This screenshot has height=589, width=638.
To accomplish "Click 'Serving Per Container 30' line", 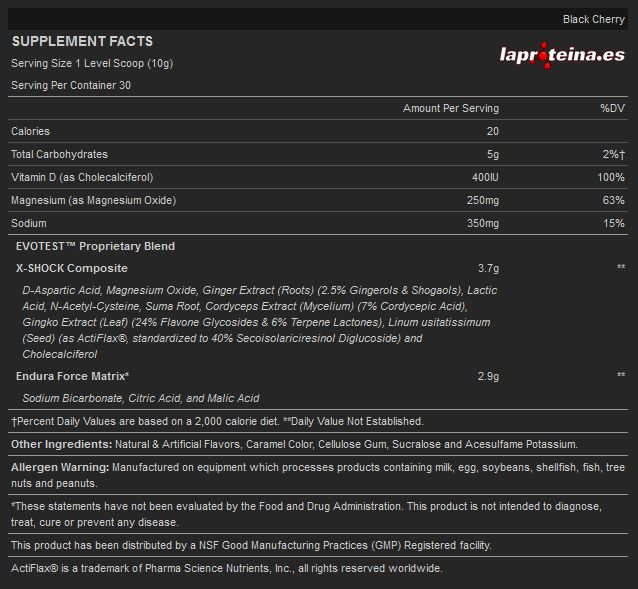I will tap(71, 85).
